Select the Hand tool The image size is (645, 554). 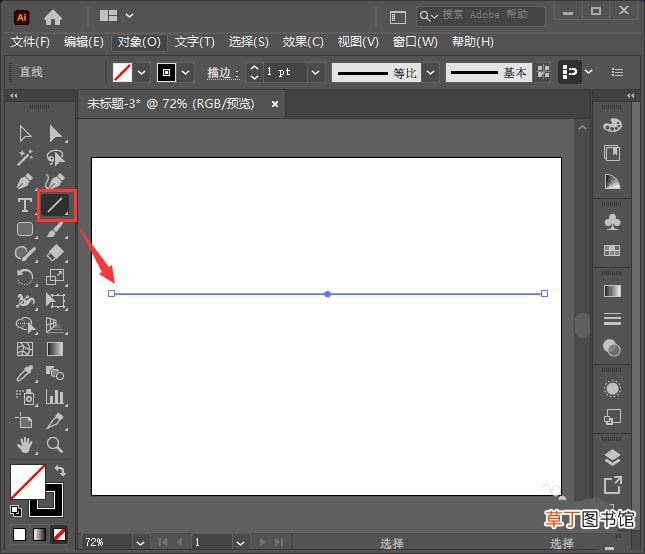25,445
